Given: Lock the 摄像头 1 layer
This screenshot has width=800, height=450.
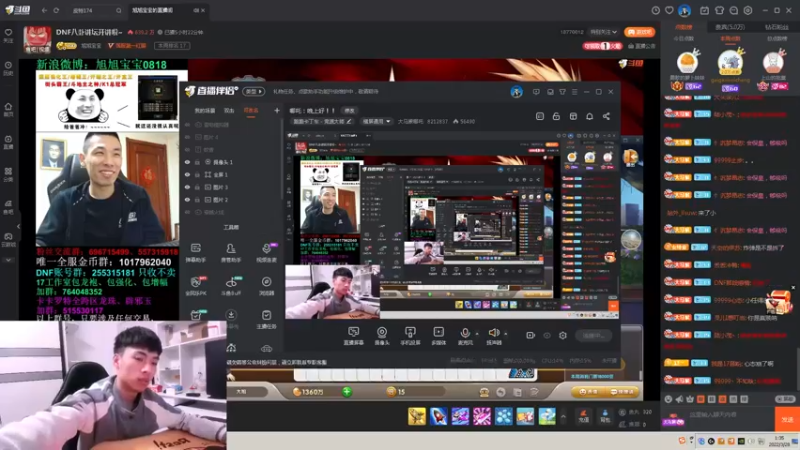Looking at the screenshot, I should click(197, 162).
